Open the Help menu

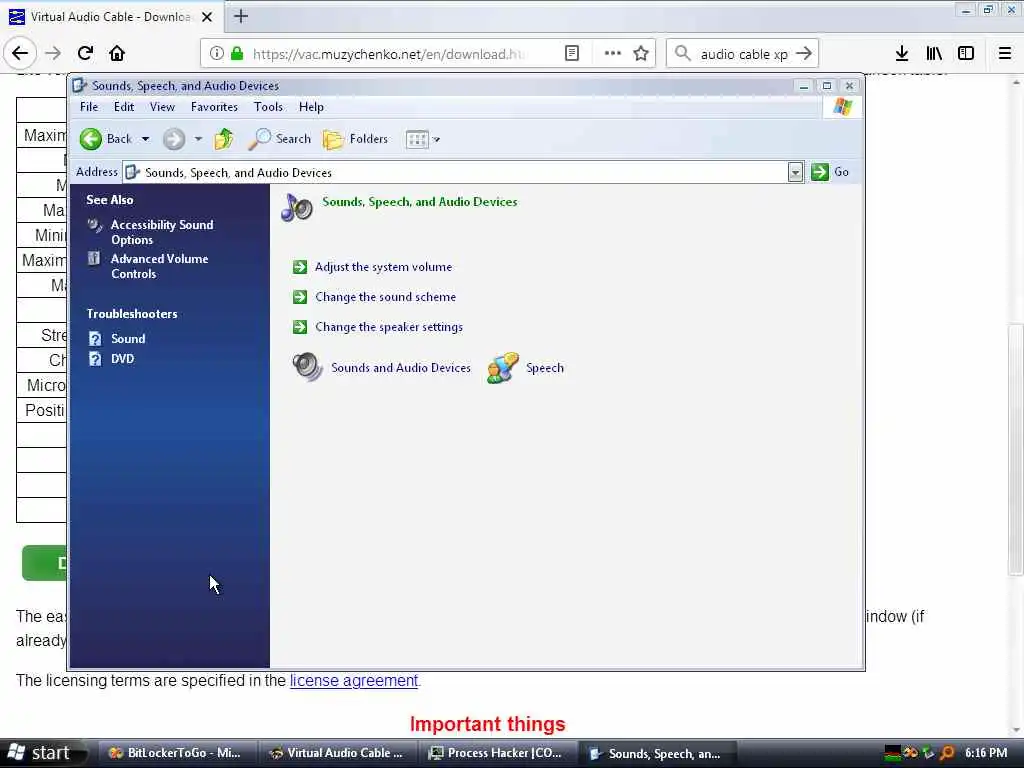pos(312,106)
